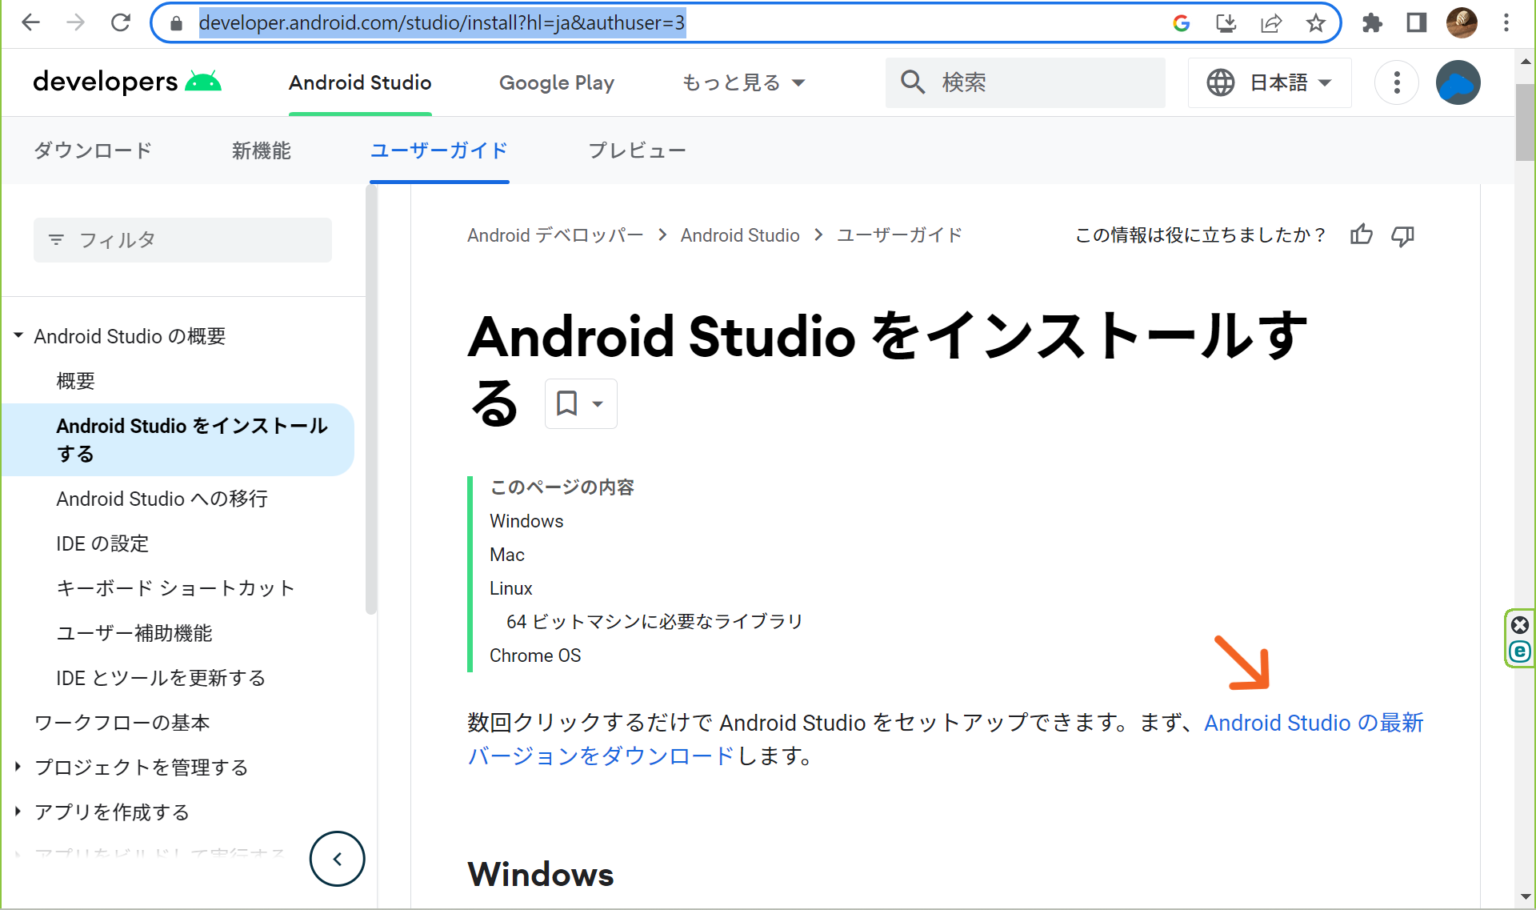The width and height of the screenshot is (1536, 910).
Task: Open site search via the 検索 magnifier icon
Action: [912, 82]
